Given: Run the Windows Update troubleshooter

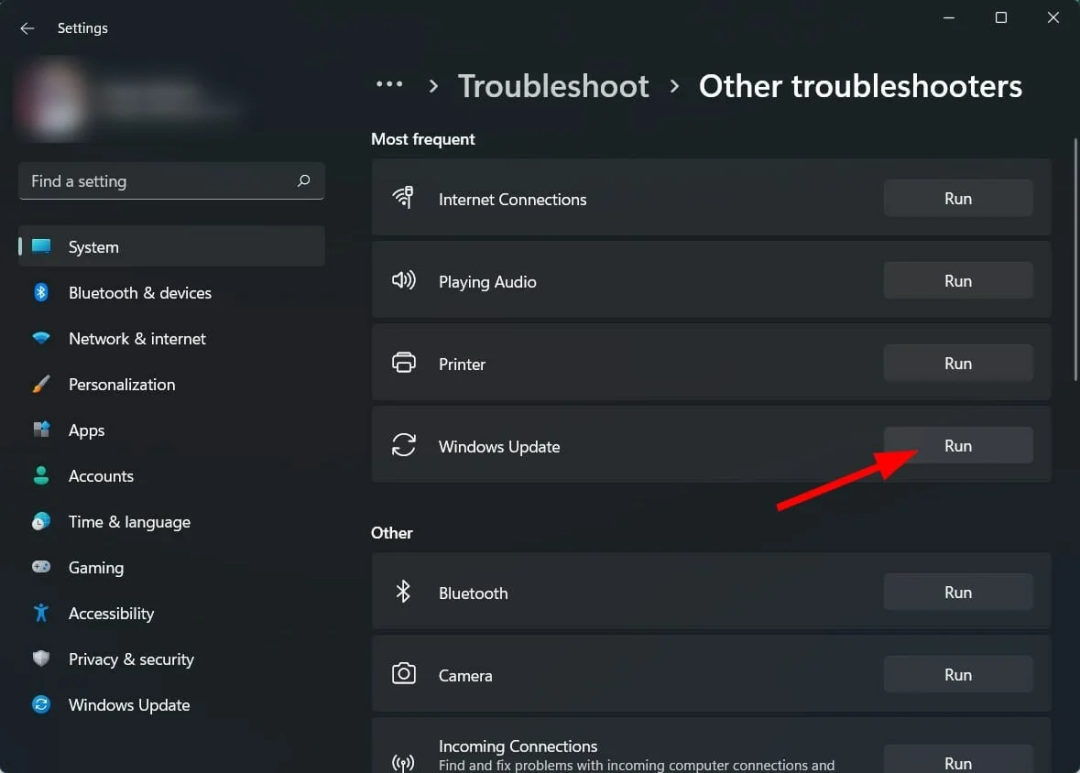Looking at the screenshot, I should pos(957,446).
